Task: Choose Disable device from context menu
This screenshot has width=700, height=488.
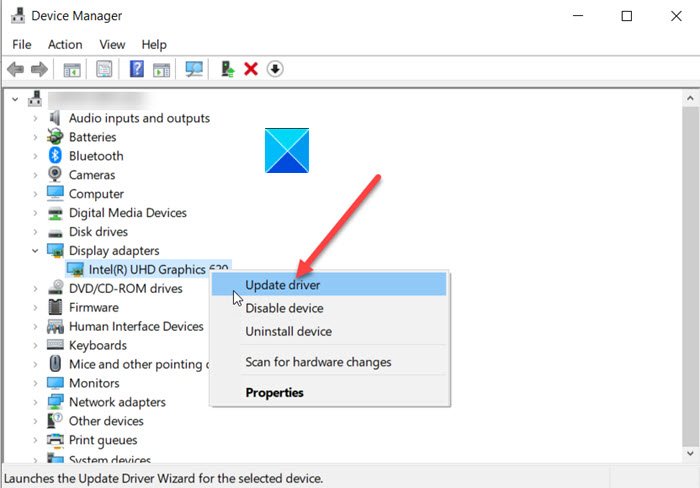Action: click(x=329, y=308)
